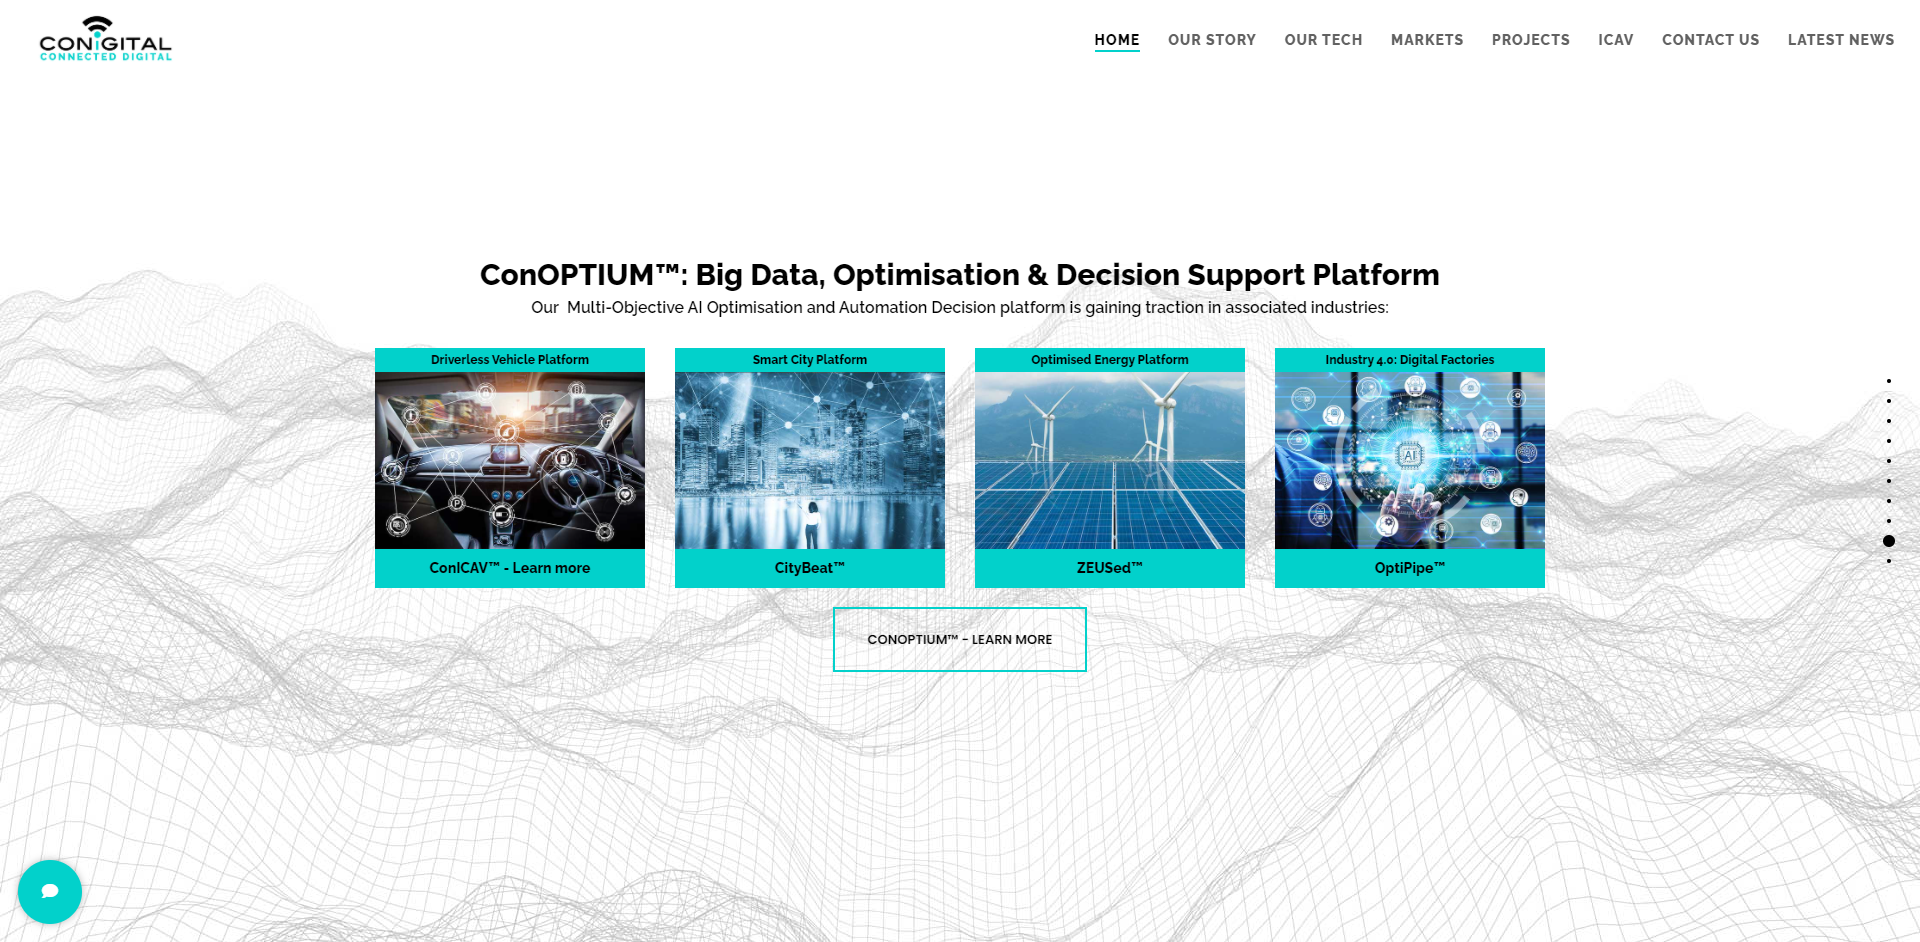Open the Our Story menu item
Image resolution: width=1920 pixels, height=942 pixels.
pos(1211,40)
